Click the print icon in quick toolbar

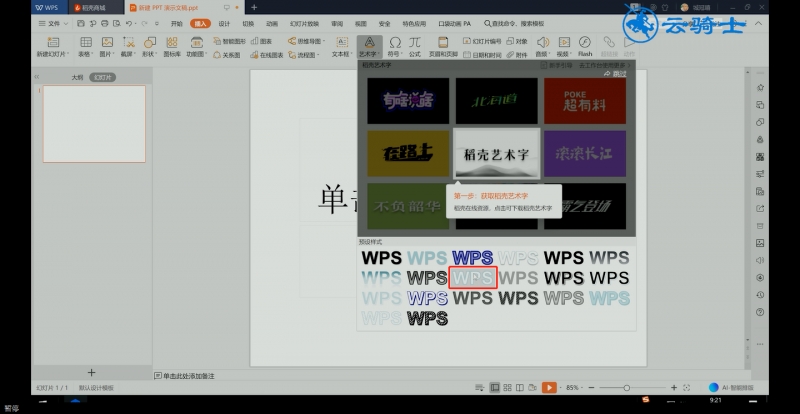click(105, 23)
